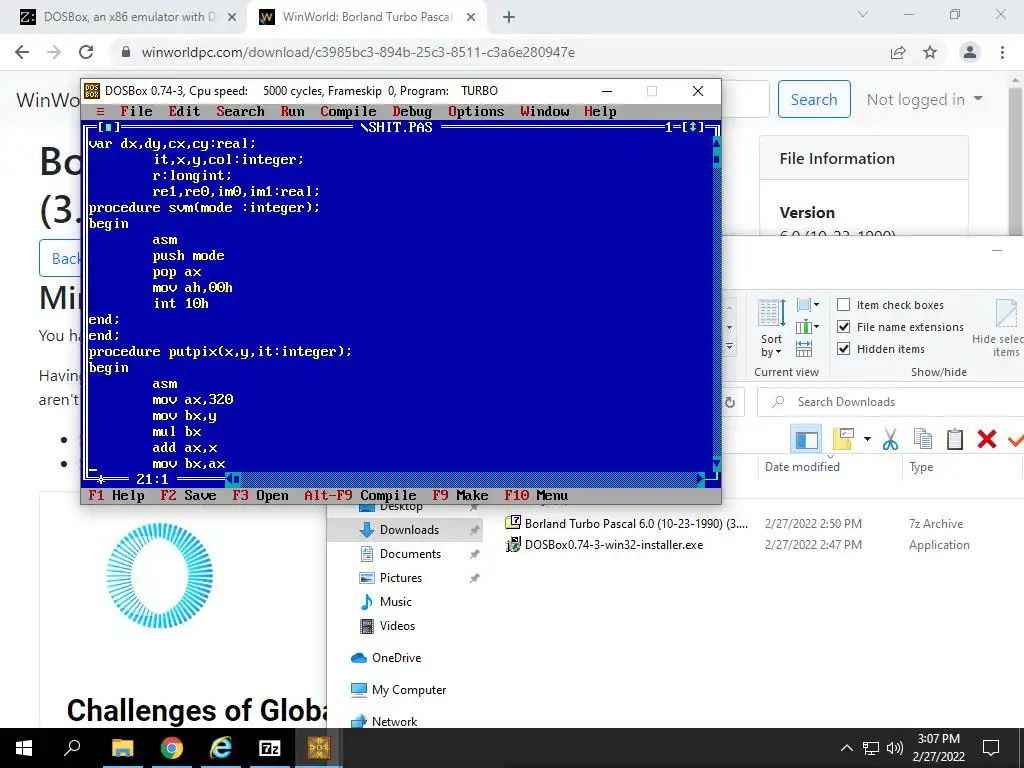Click the editor vertical scrollbar up arrow
Viewport: 1024px width, 768px height.
click(716, 143)
